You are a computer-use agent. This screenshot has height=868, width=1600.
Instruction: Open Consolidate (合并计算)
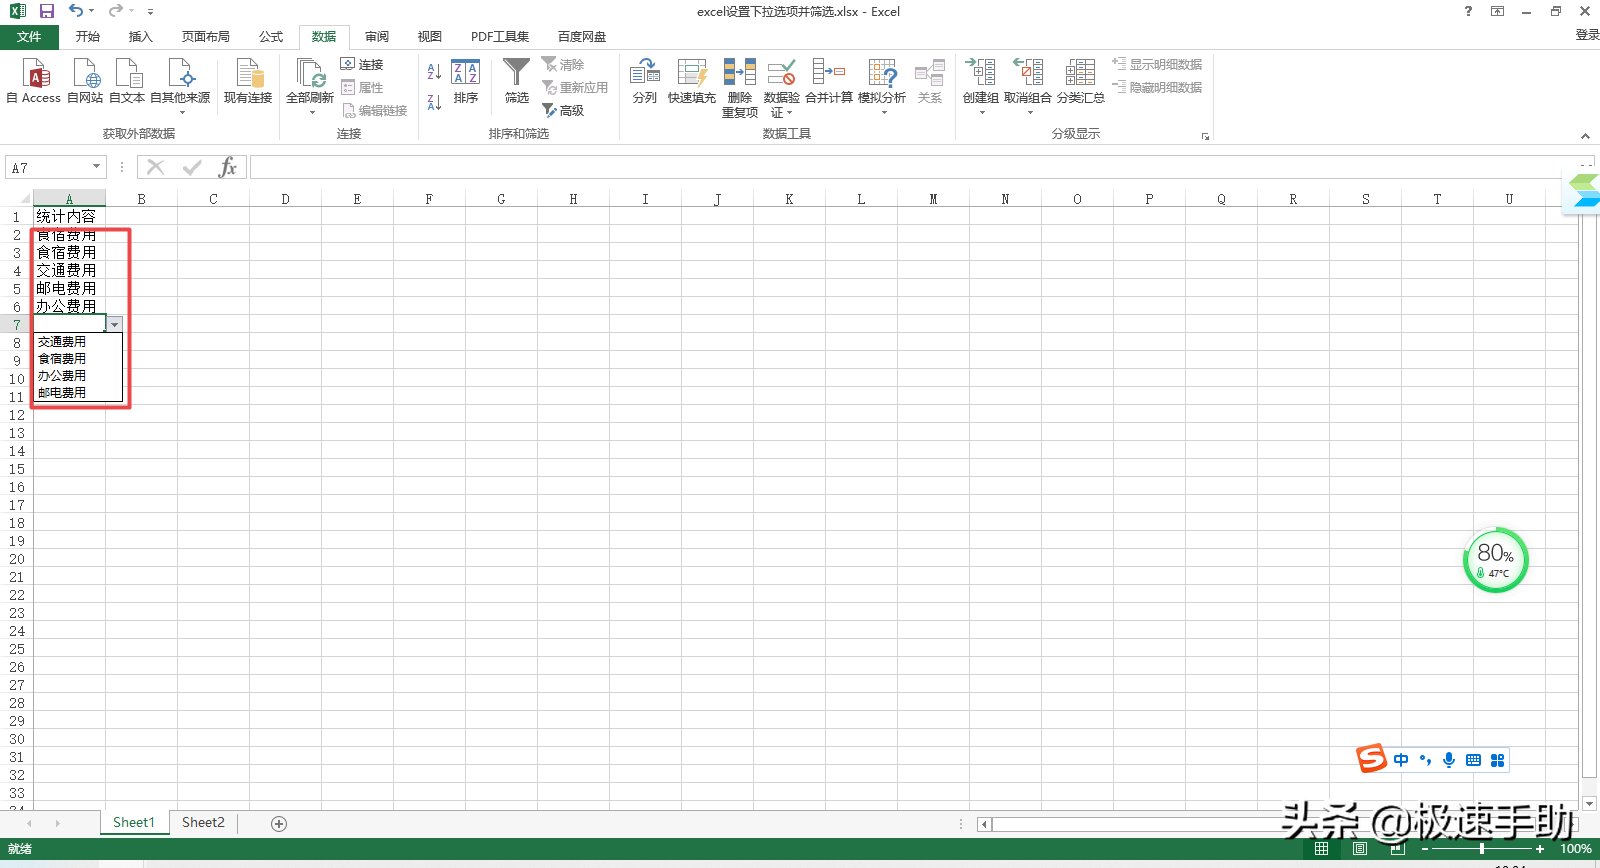coord(829,81)
